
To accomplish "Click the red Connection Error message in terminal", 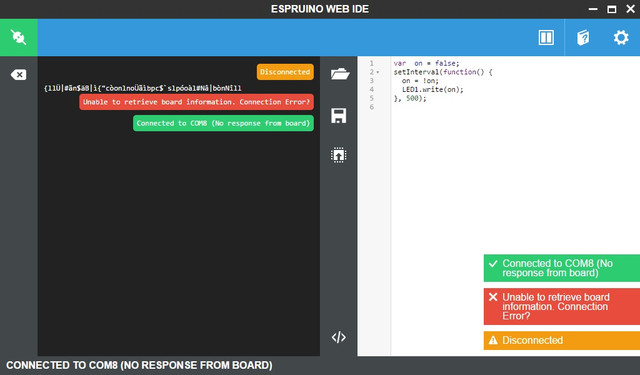I will [196, 102].
